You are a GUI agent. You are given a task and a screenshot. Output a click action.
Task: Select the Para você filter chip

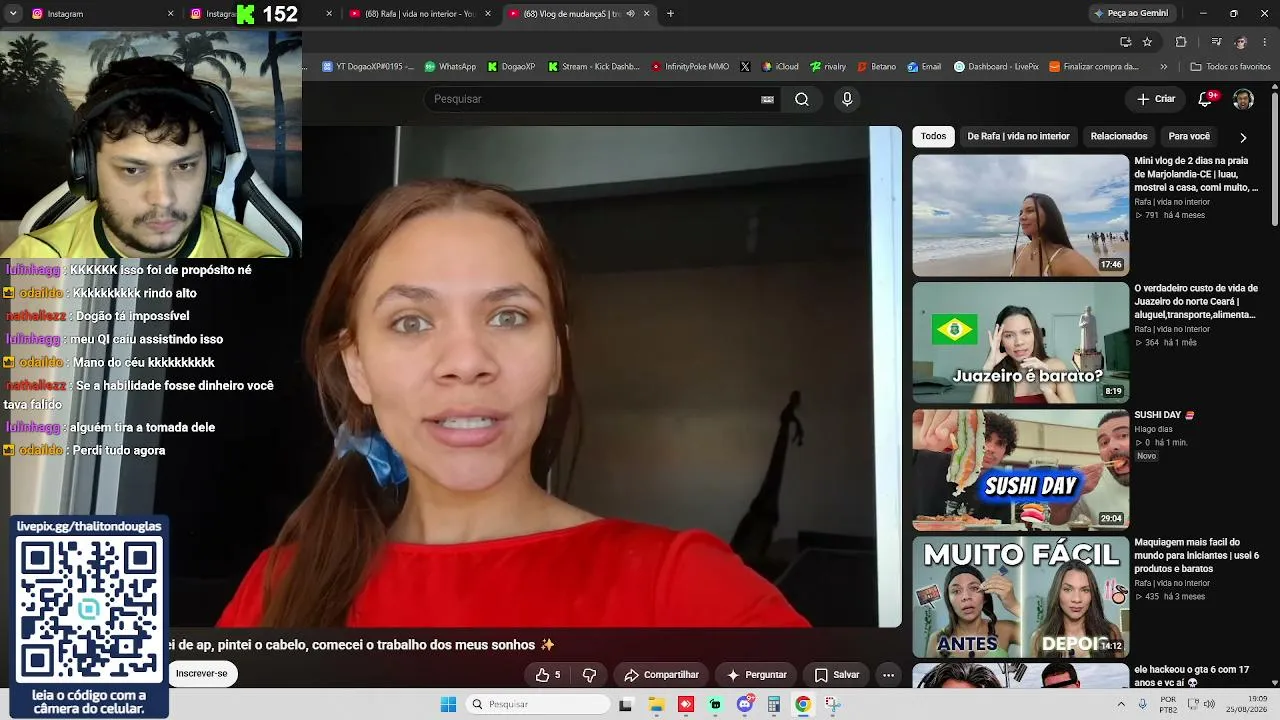[x=1189, y=136]
